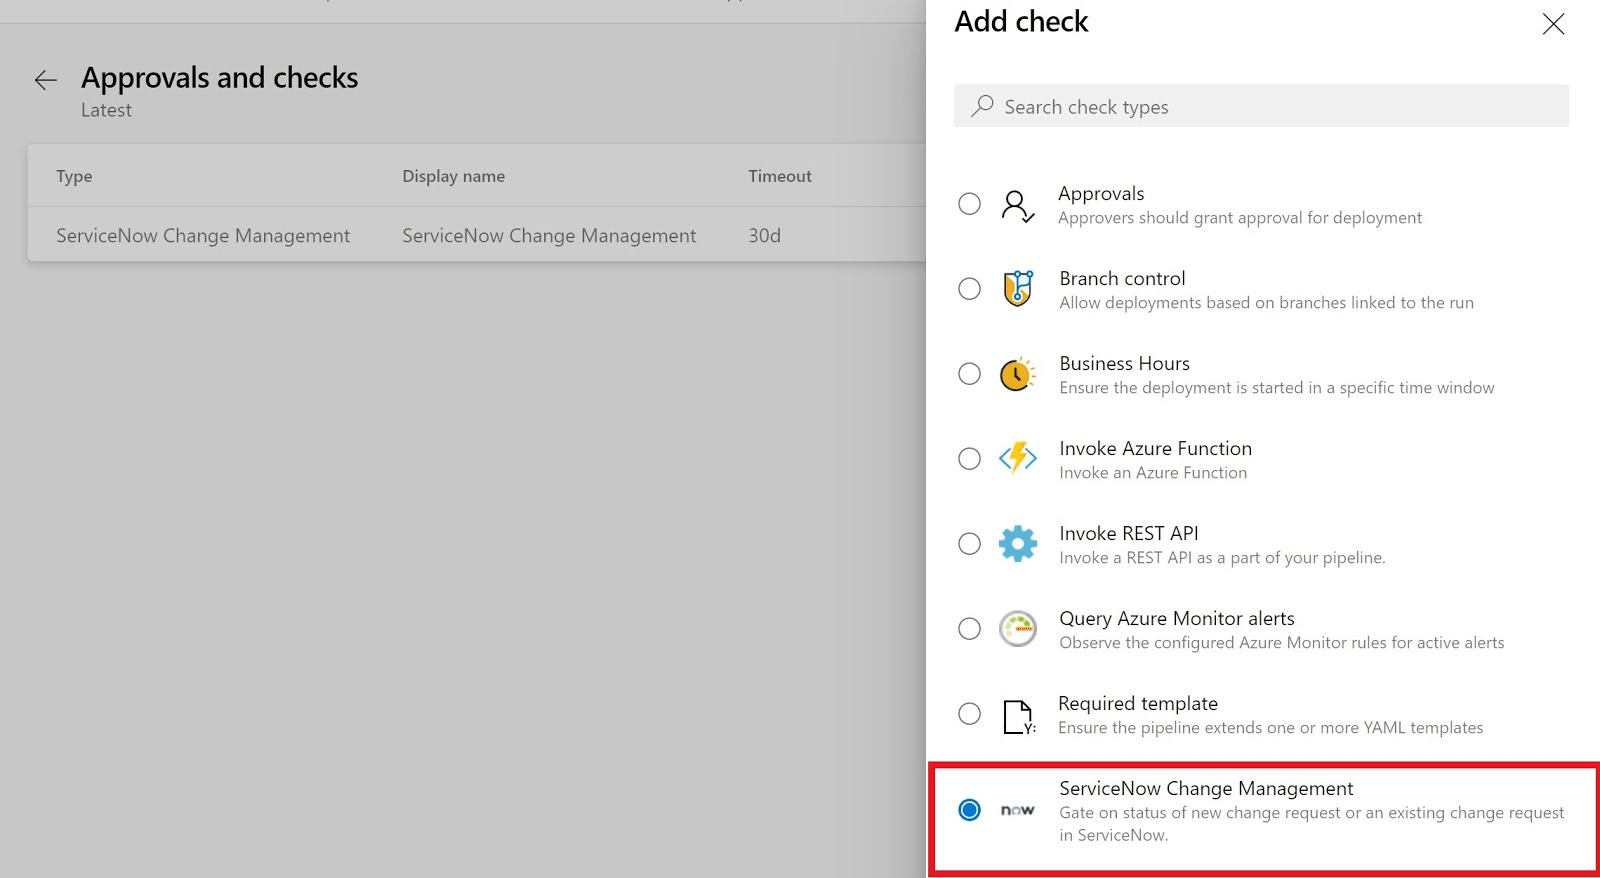Viewport: 1600px width, 878px height.
Task: Click the 'Approvals' check title text
Action: [1101, 193]
